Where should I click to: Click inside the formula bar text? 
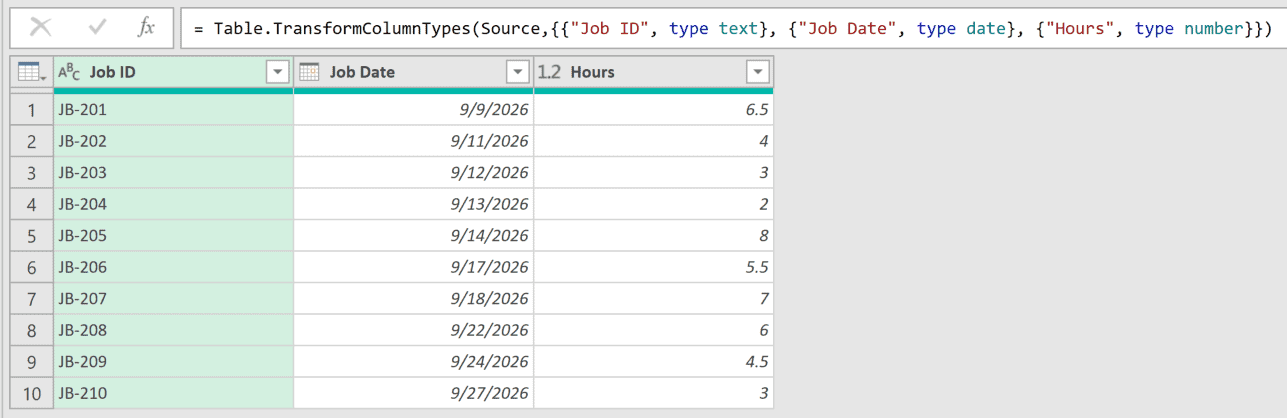(x=732, y=29)
